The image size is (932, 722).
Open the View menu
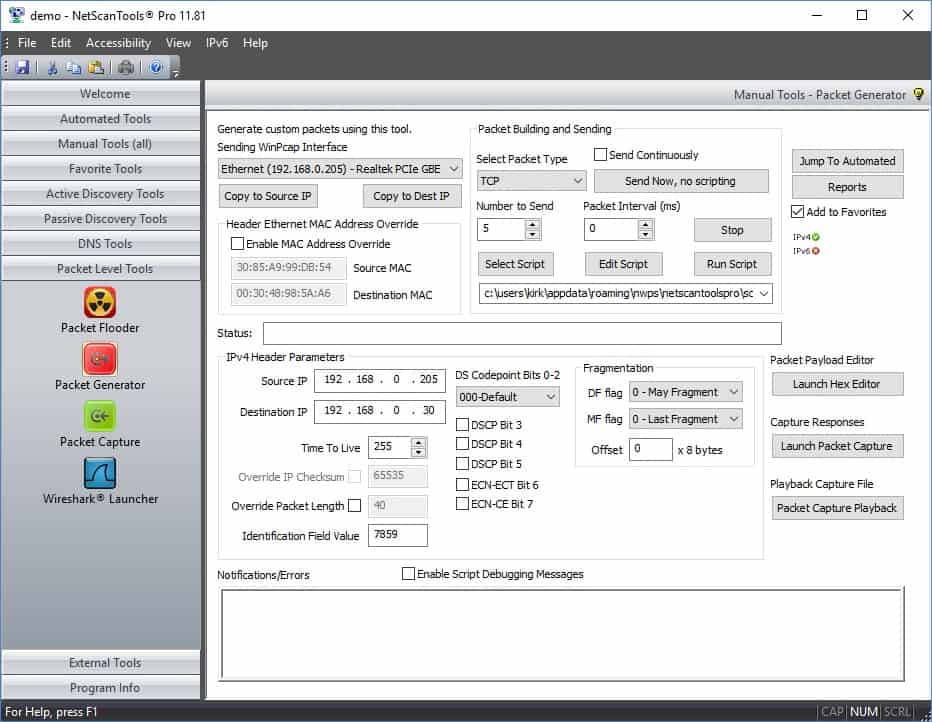178,43
